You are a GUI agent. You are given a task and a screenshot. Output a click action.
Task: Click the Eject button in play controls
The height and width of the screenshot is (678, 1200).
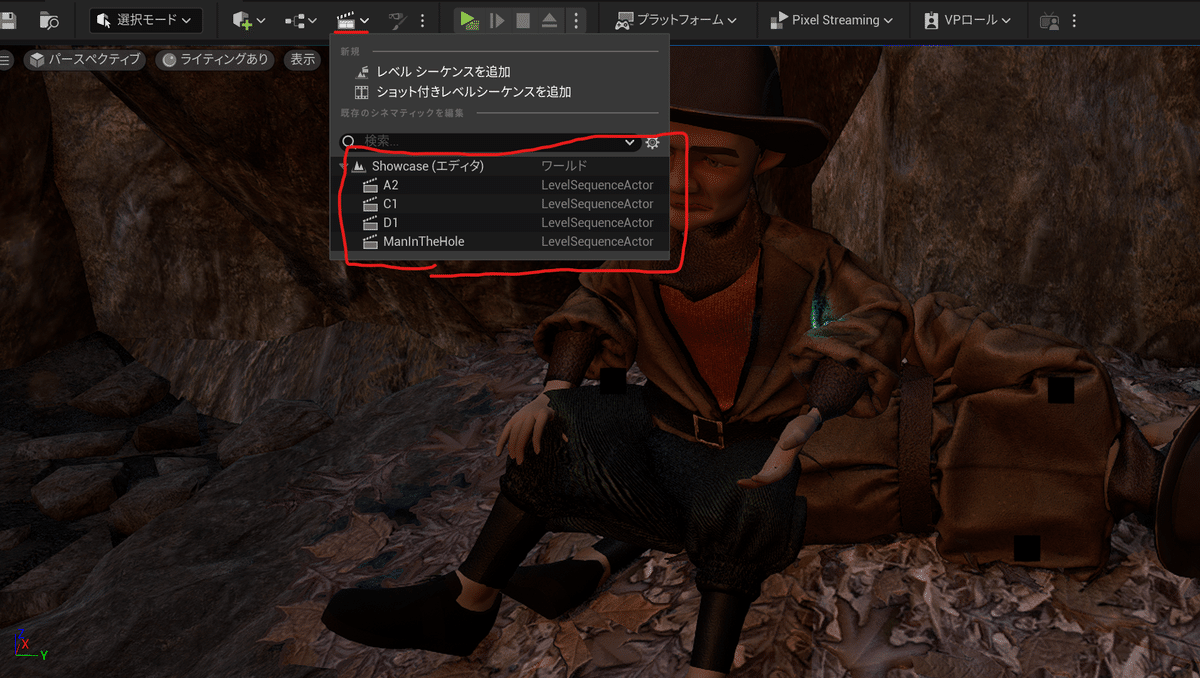(x=549, y=20)
